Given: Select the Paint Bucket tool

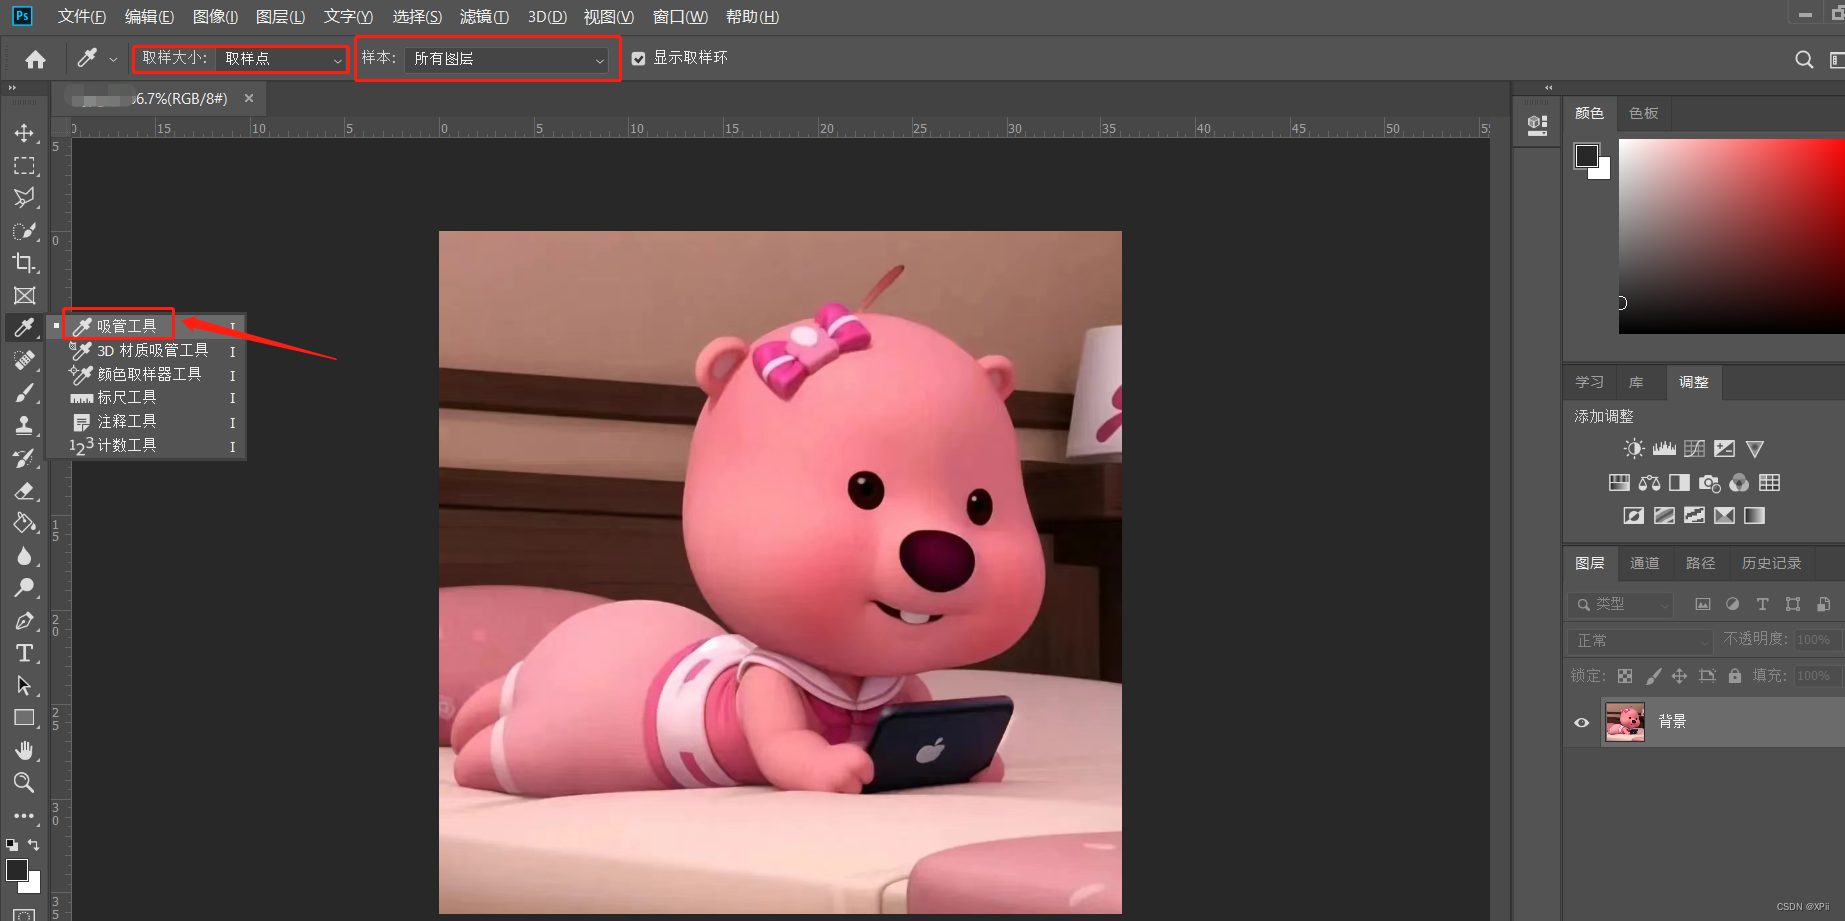Looking at the screenshot, I should click(x=24, y=523).
